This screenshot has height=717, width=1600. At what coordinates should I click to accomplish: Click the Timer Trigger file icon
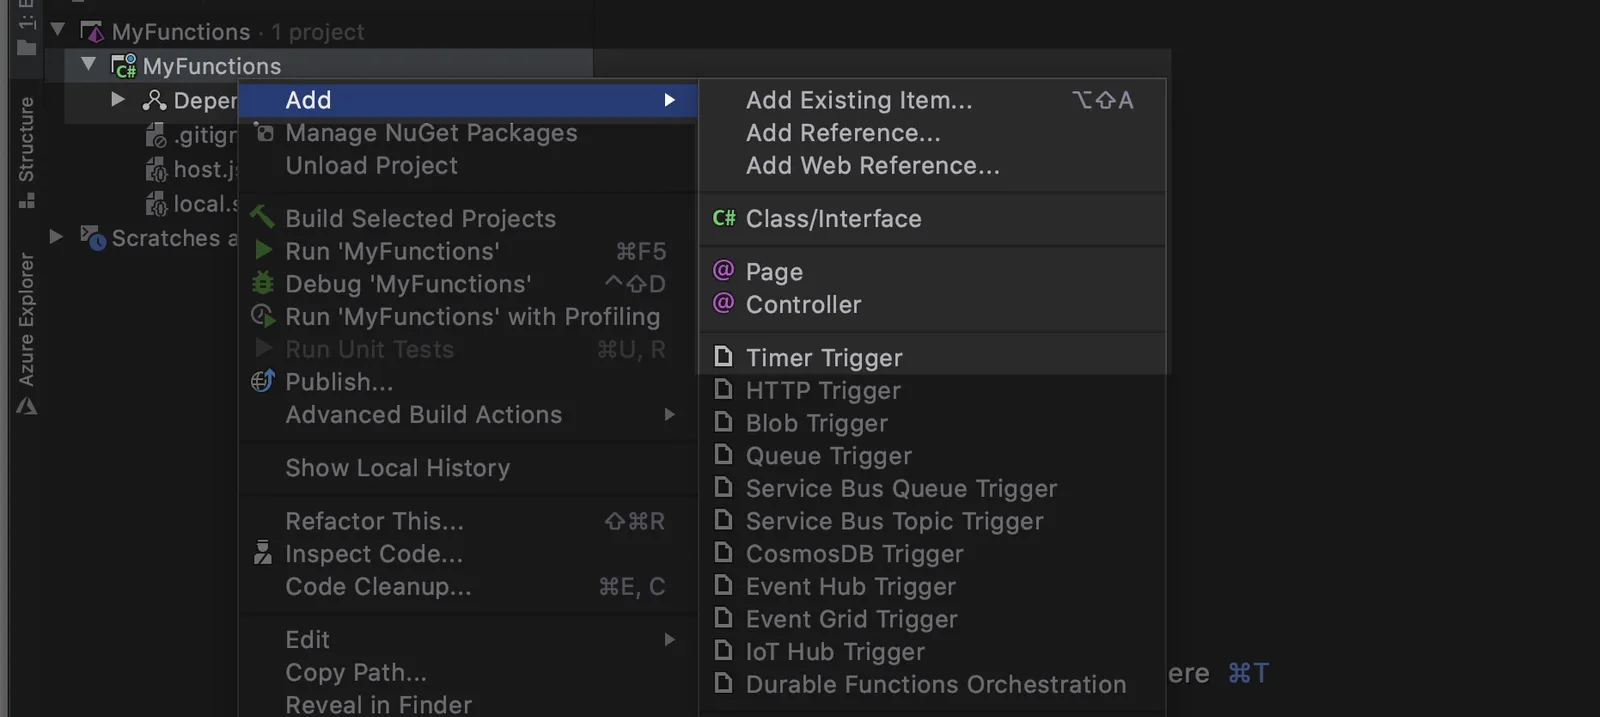[x=723, y=356]
